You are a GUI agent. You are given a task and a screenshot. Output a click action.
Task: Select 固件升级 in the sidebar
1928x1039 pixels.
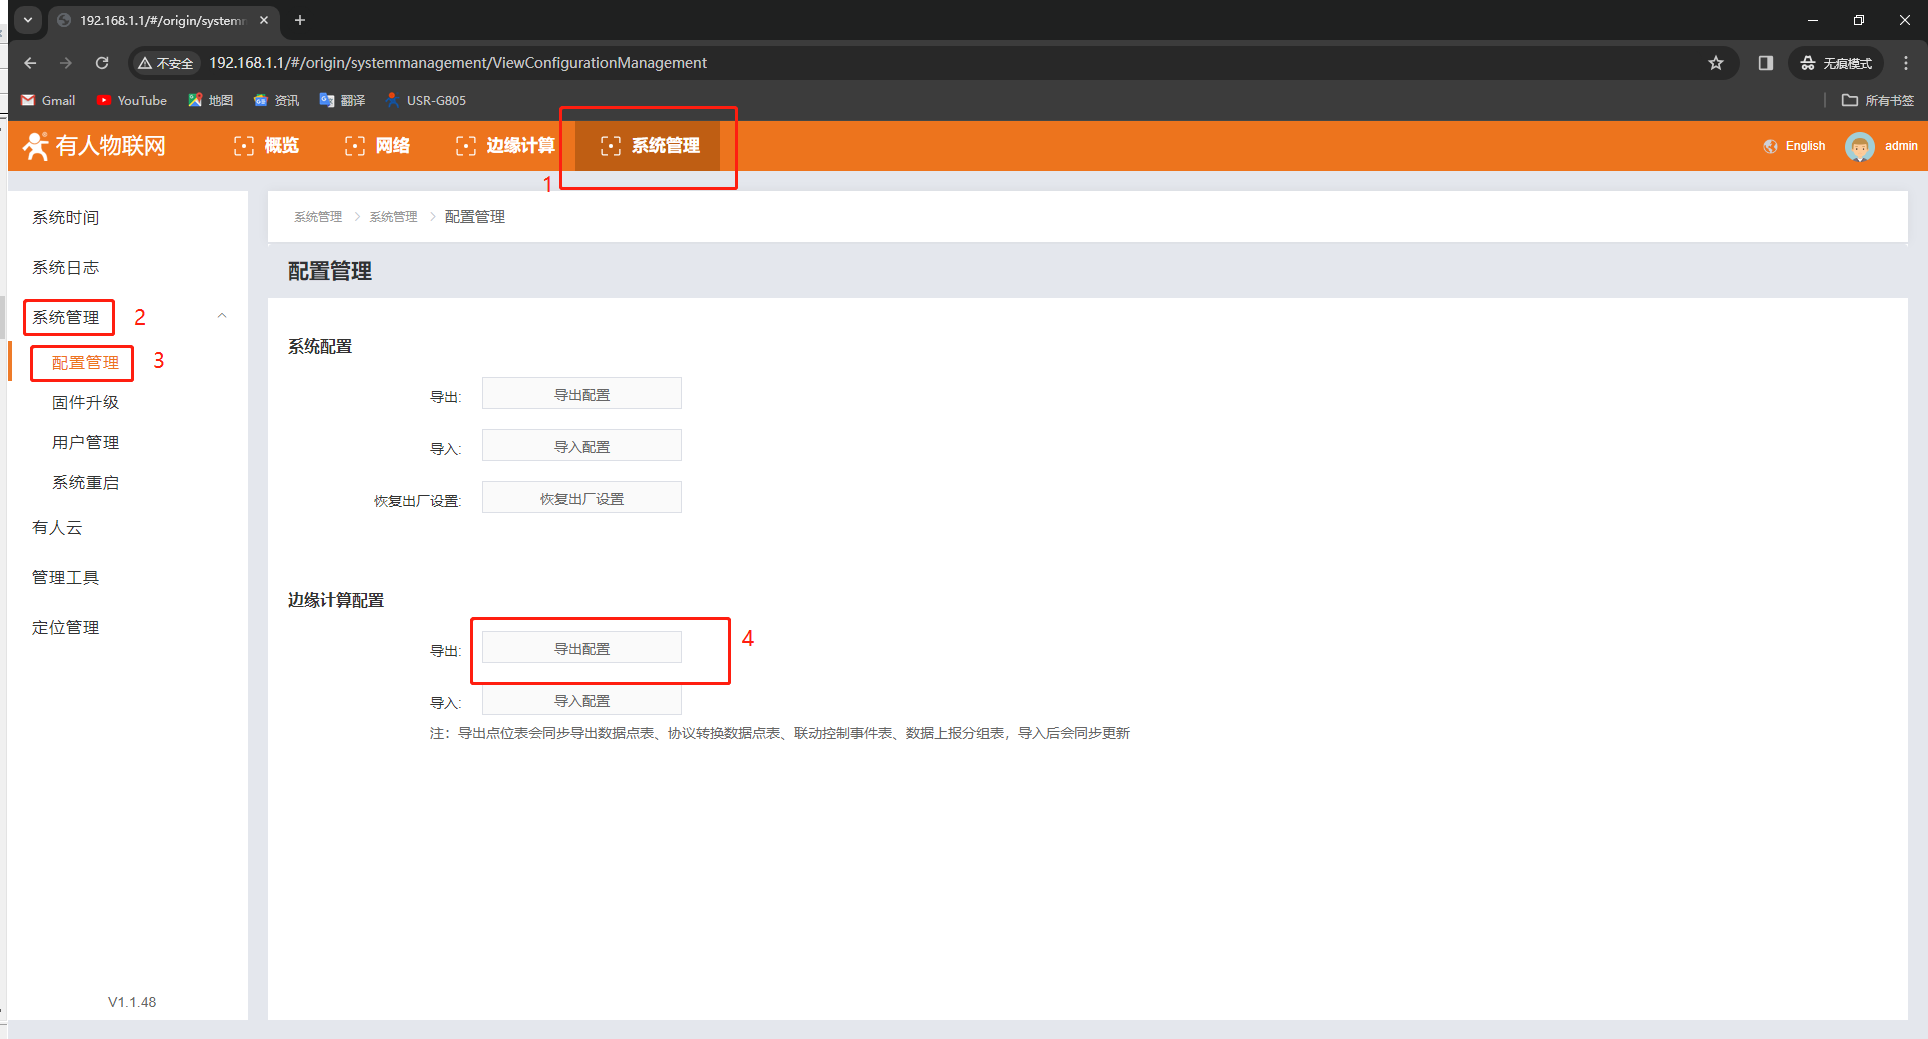coord(86,402)
